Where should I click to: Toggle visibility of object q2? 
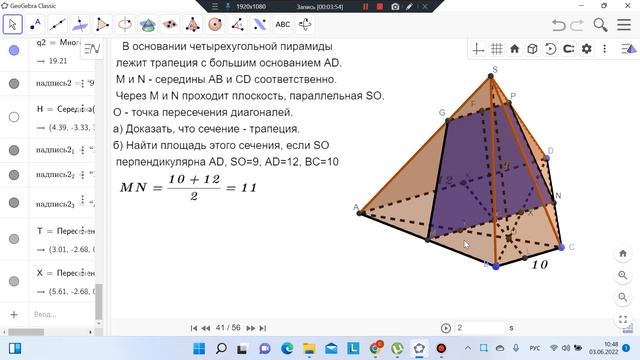14,50
